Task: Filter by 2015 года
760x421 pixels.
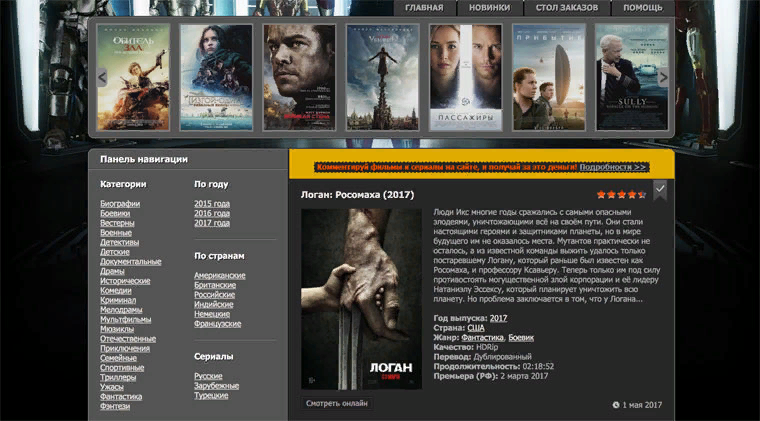Action: pyautogui.click(x=212, y=203)
